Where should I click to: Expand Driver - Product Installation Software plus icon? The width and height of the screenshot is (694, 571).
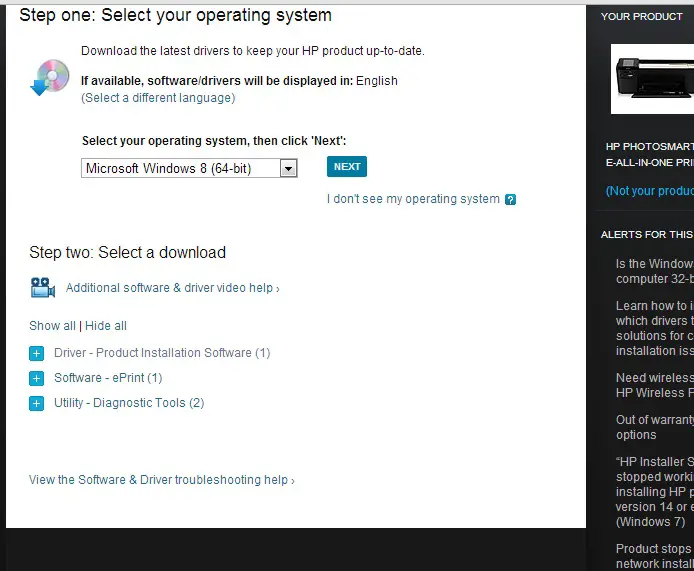tap(36, 353)
